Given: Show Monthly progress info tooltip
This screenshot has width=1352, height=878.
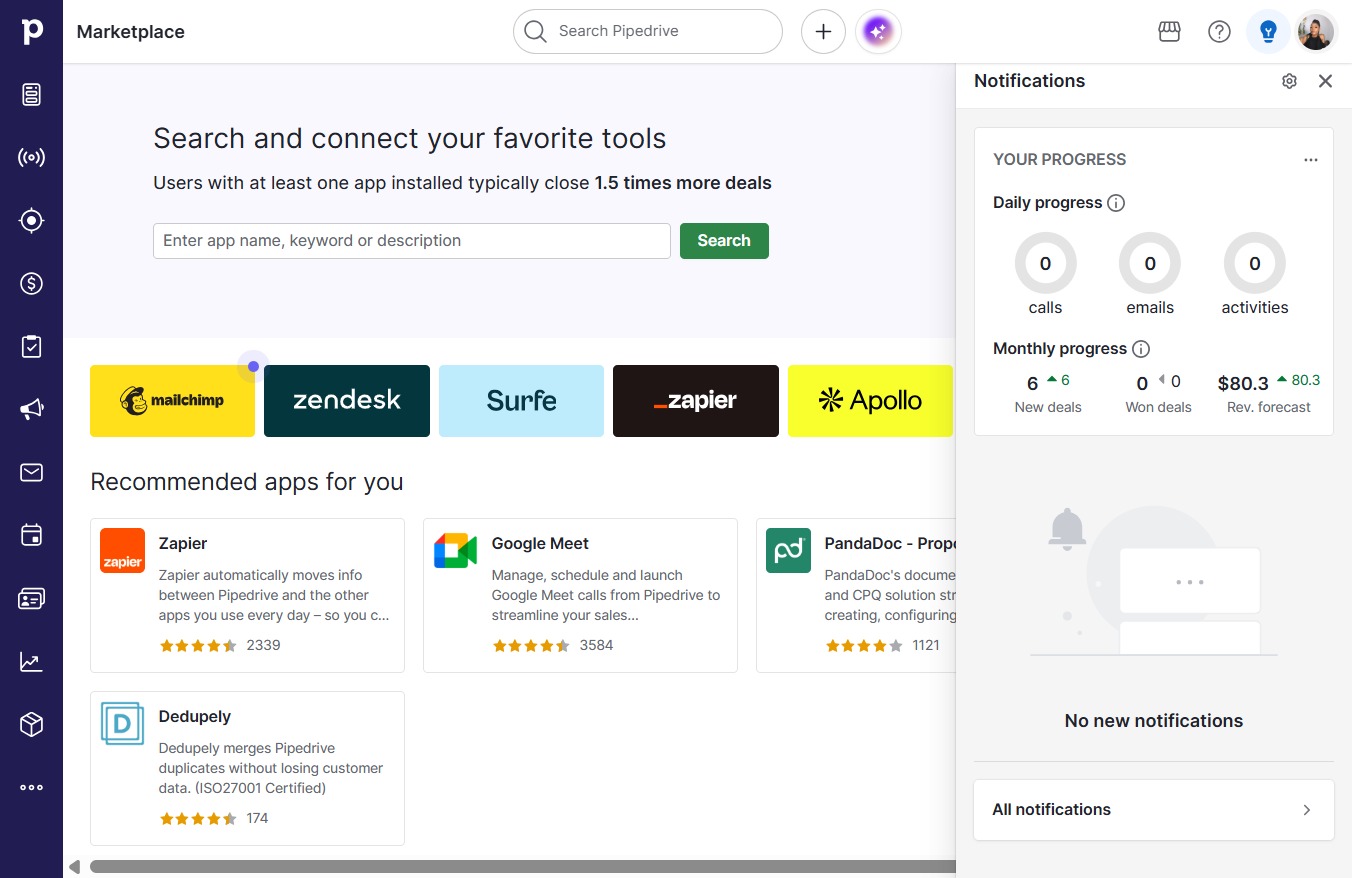Looking at the screenshot, I should click(x=1141, y=349).
